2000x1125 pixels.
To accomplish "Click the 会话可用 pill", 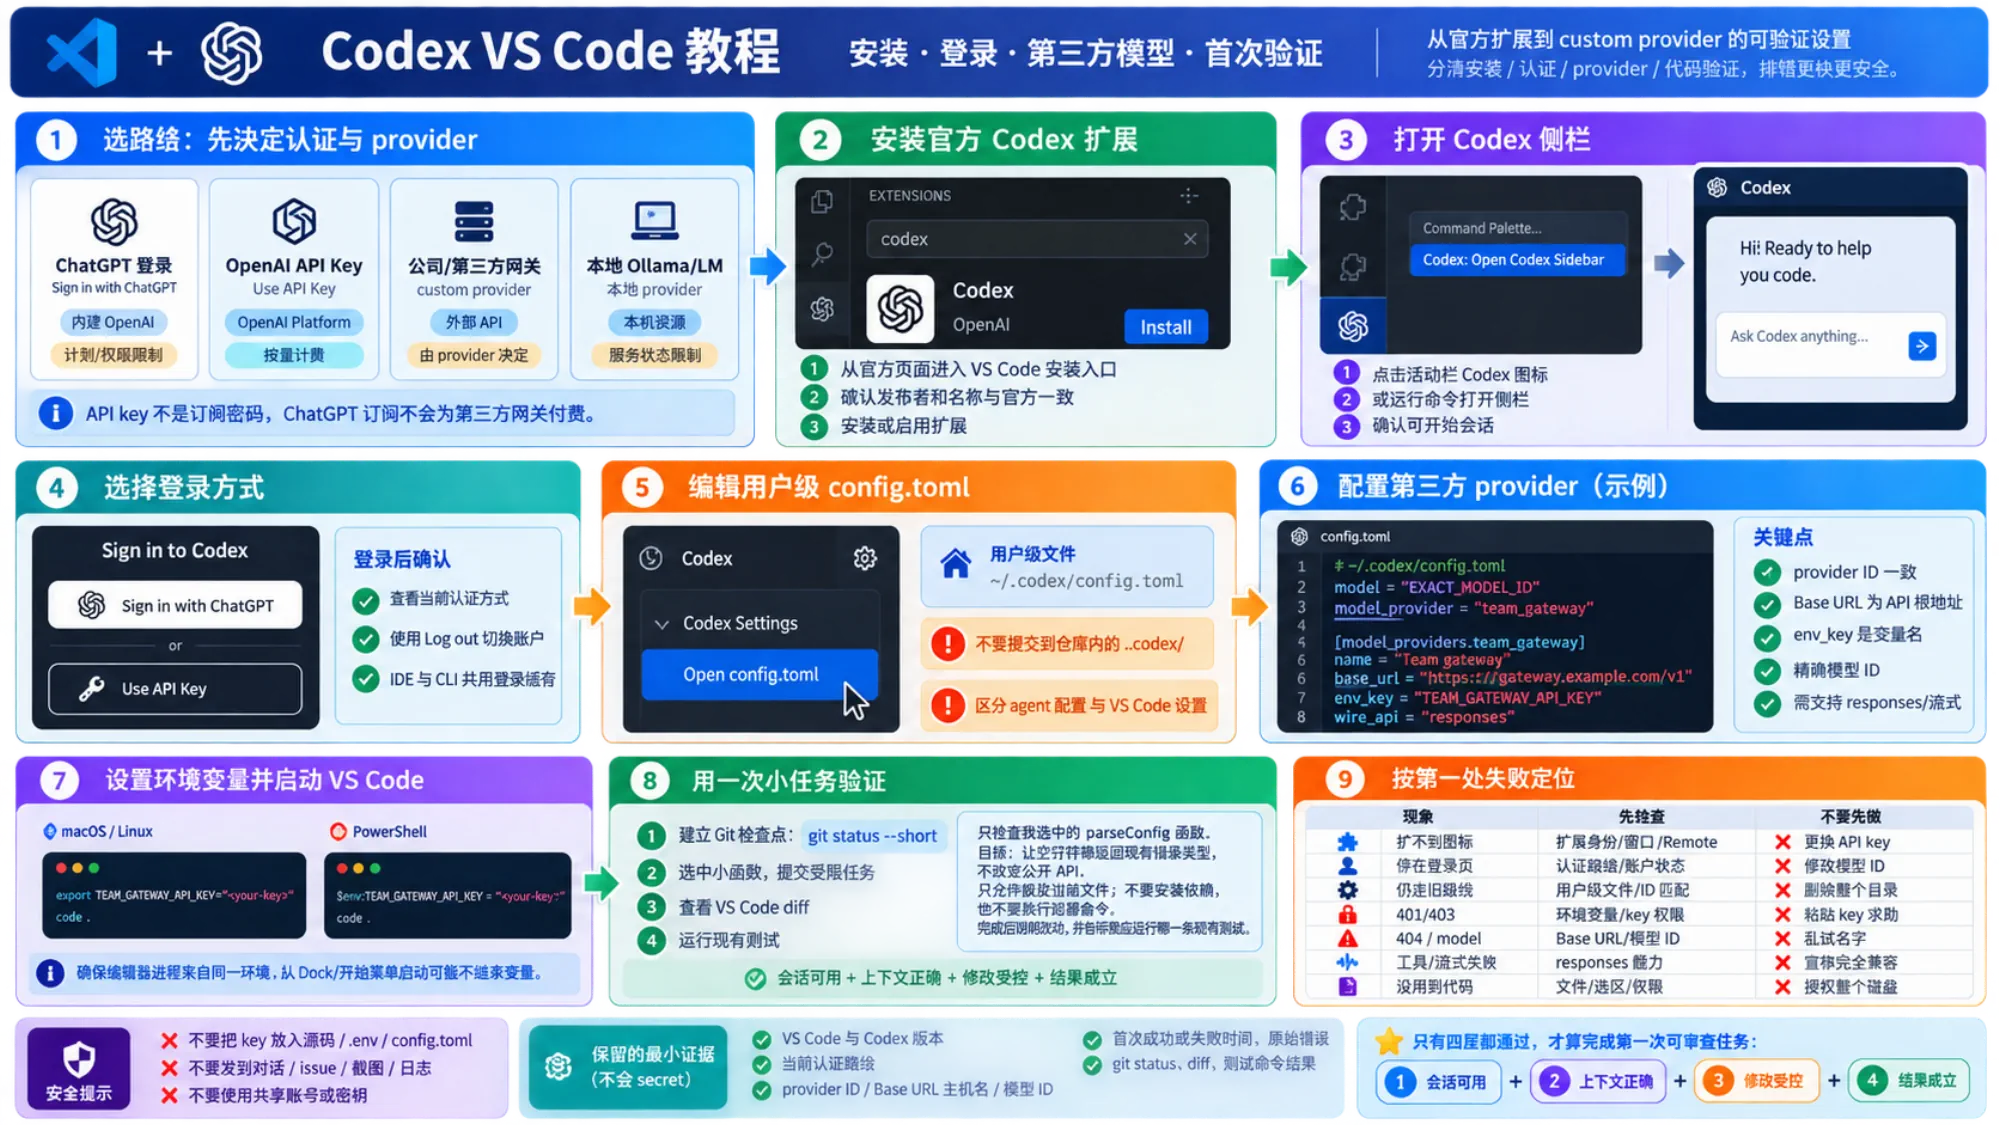I will click(x=1439, y=1081).
